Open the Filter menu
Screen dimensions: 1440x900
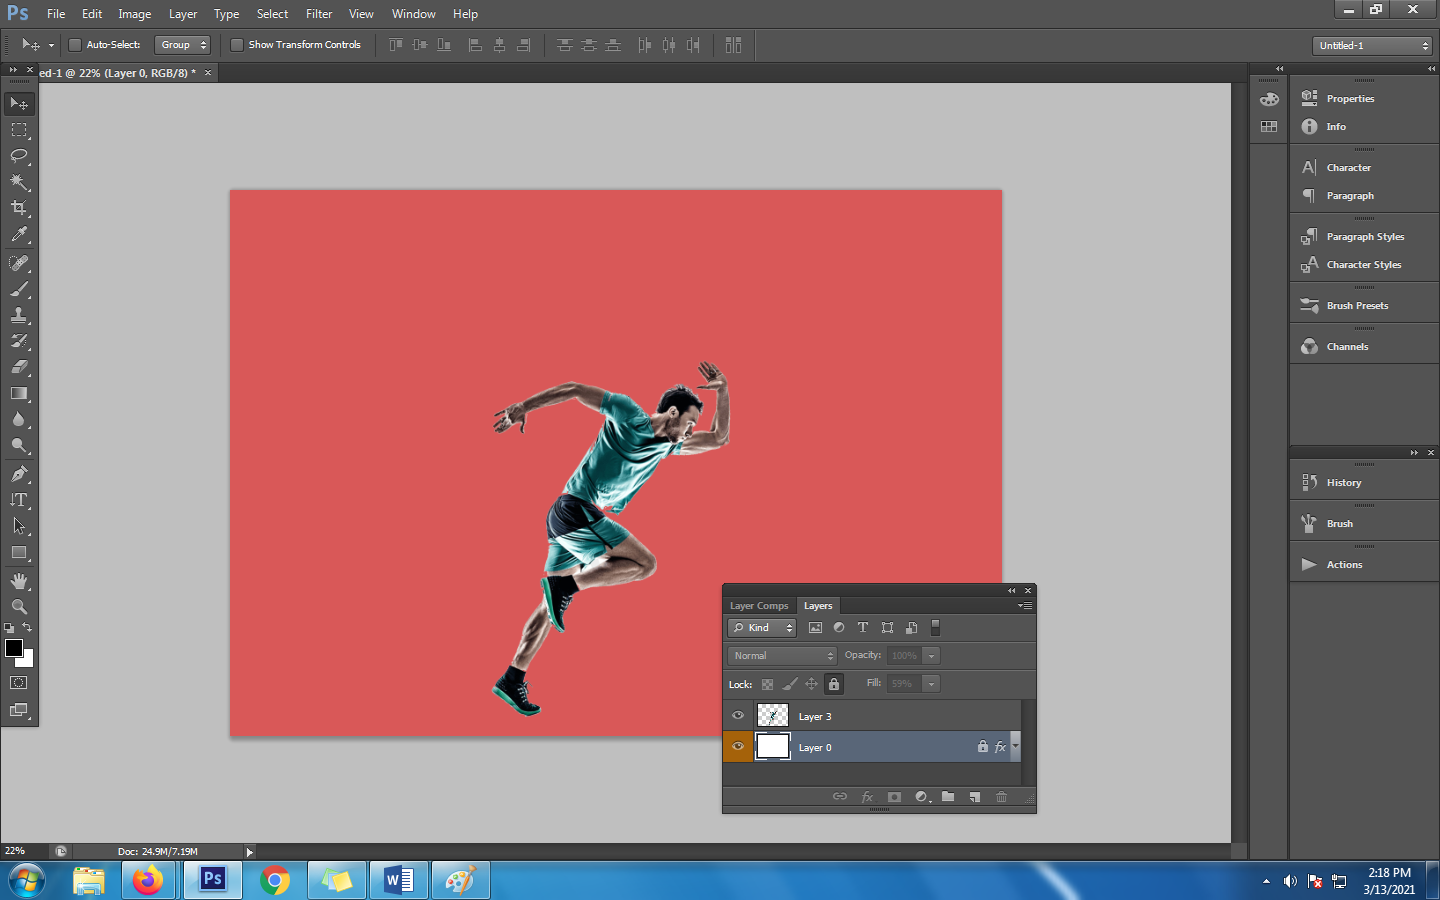[x=318, y=14]
